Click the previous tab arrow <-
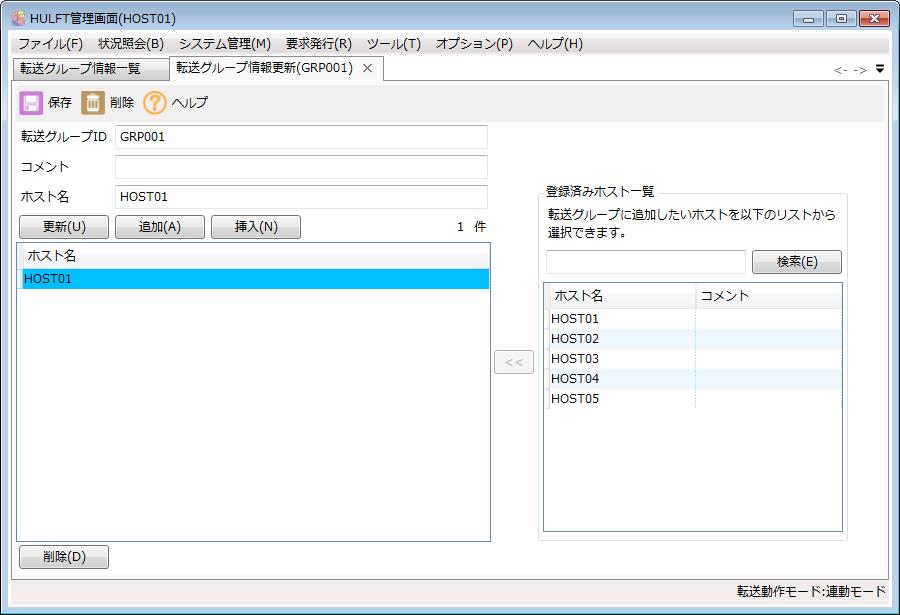This screenshot has height=615, width=900. point(840,70)
